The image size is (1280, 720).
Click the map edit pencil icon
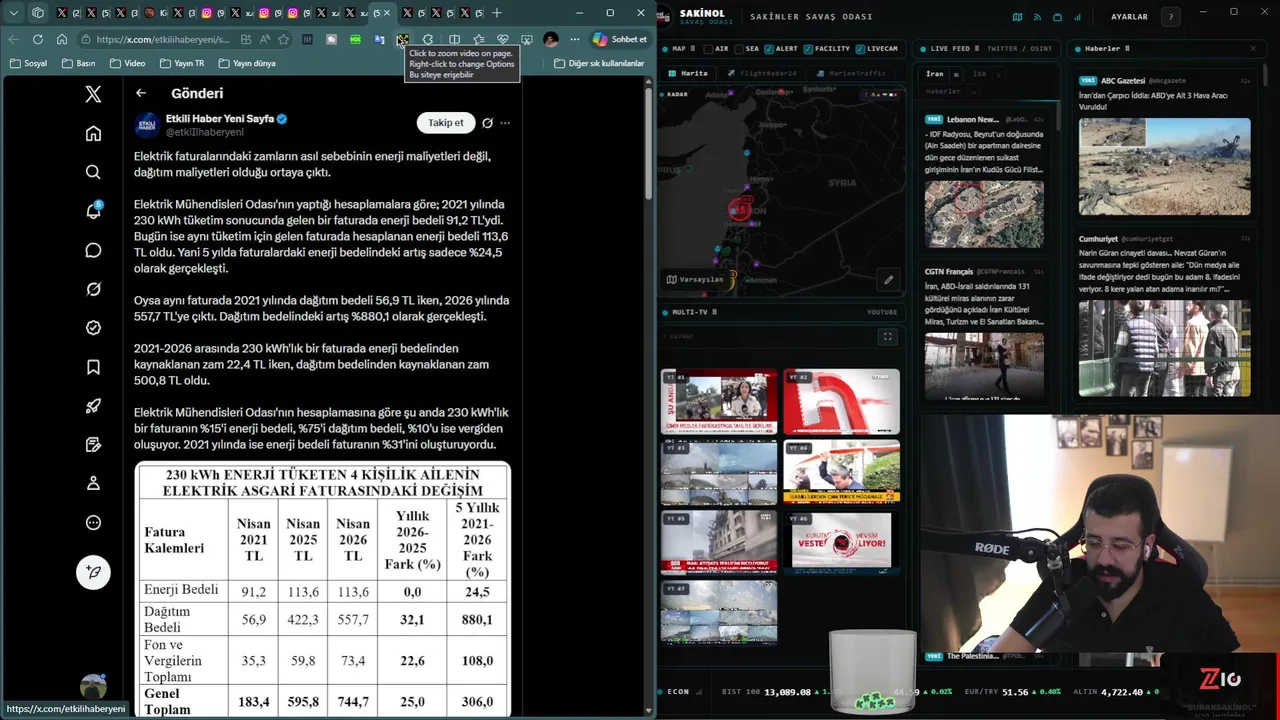click(888, 280)
